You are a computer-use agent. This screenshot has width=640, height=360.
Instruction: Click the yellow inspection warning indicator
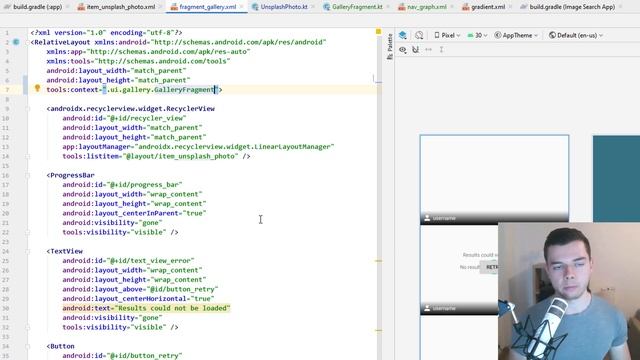[378, 31]
